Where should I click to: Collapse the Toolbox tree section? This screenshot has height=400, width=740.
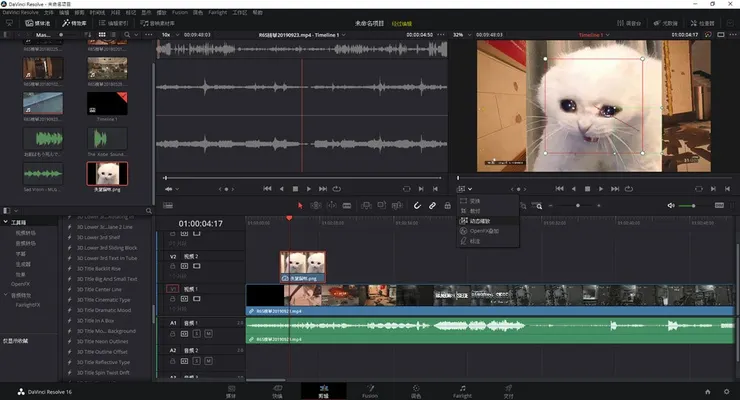point(6,222)
